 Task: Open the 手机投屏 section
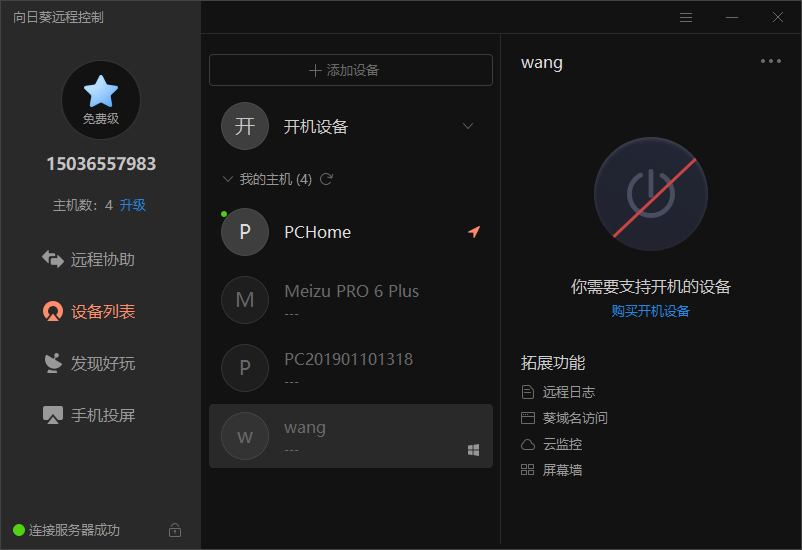click(88, 415)
